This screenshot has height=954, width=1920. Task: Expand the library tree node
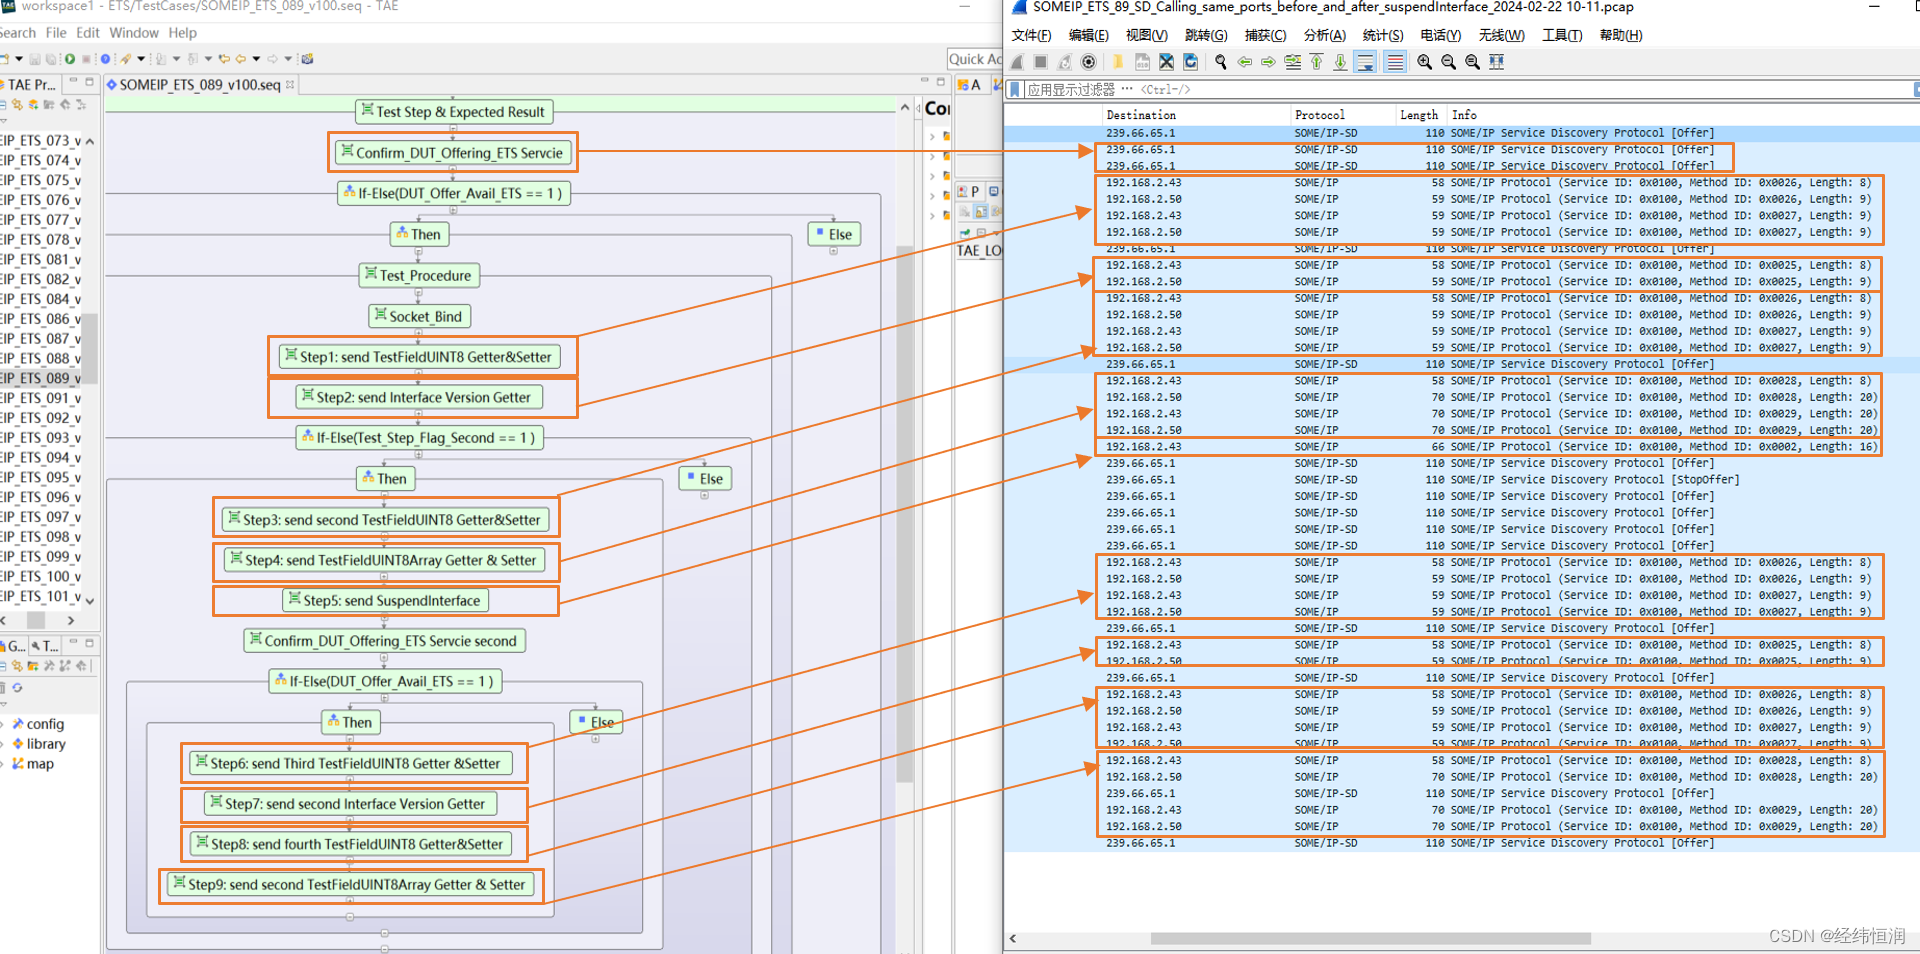click(x=3, y=744)
